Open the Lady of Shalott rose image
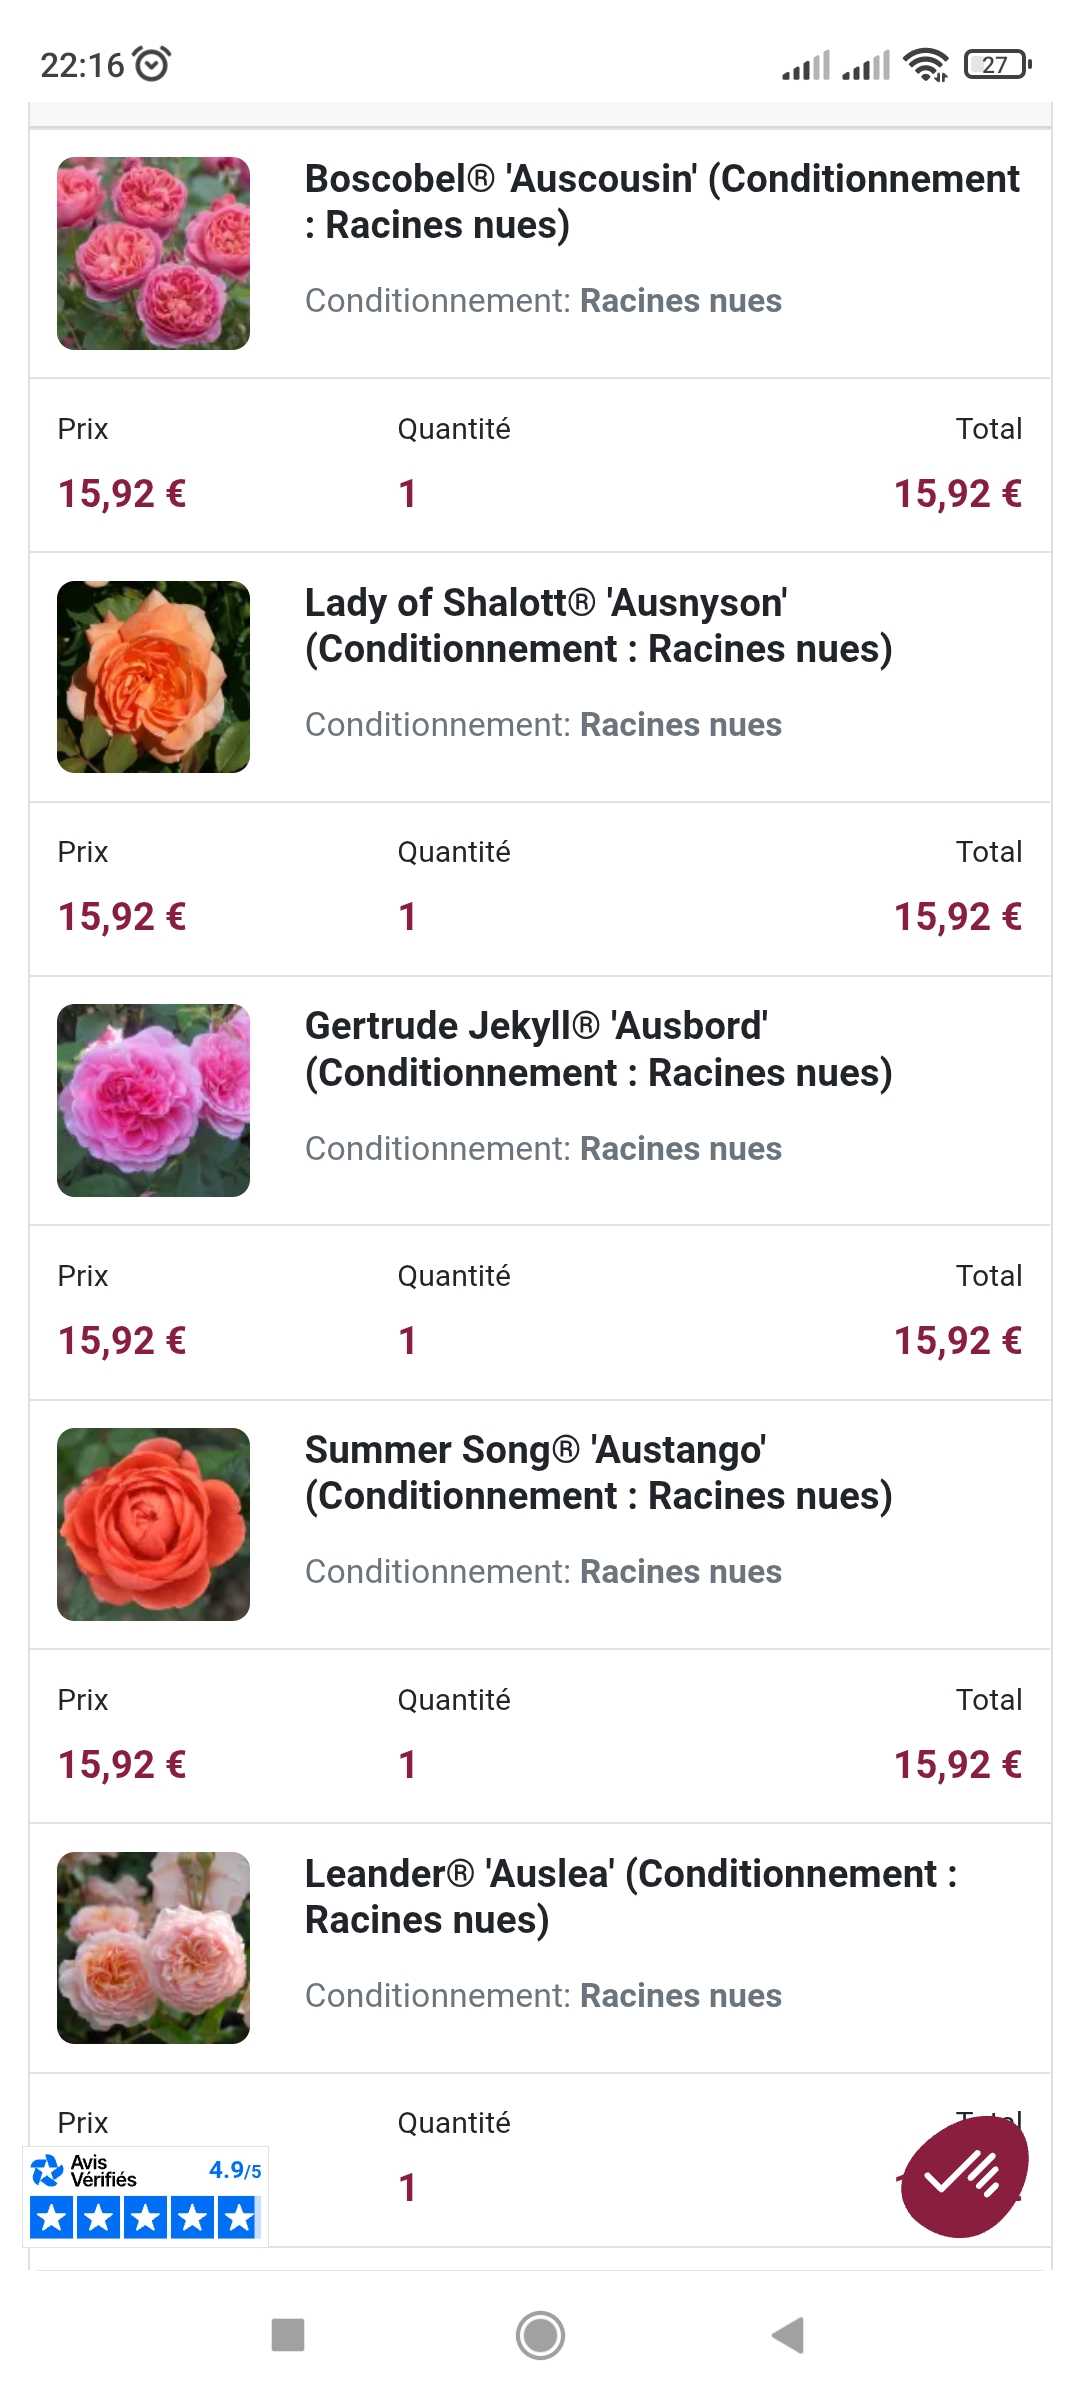This screenshot has height=2400, width=1080. coord(153,677)
